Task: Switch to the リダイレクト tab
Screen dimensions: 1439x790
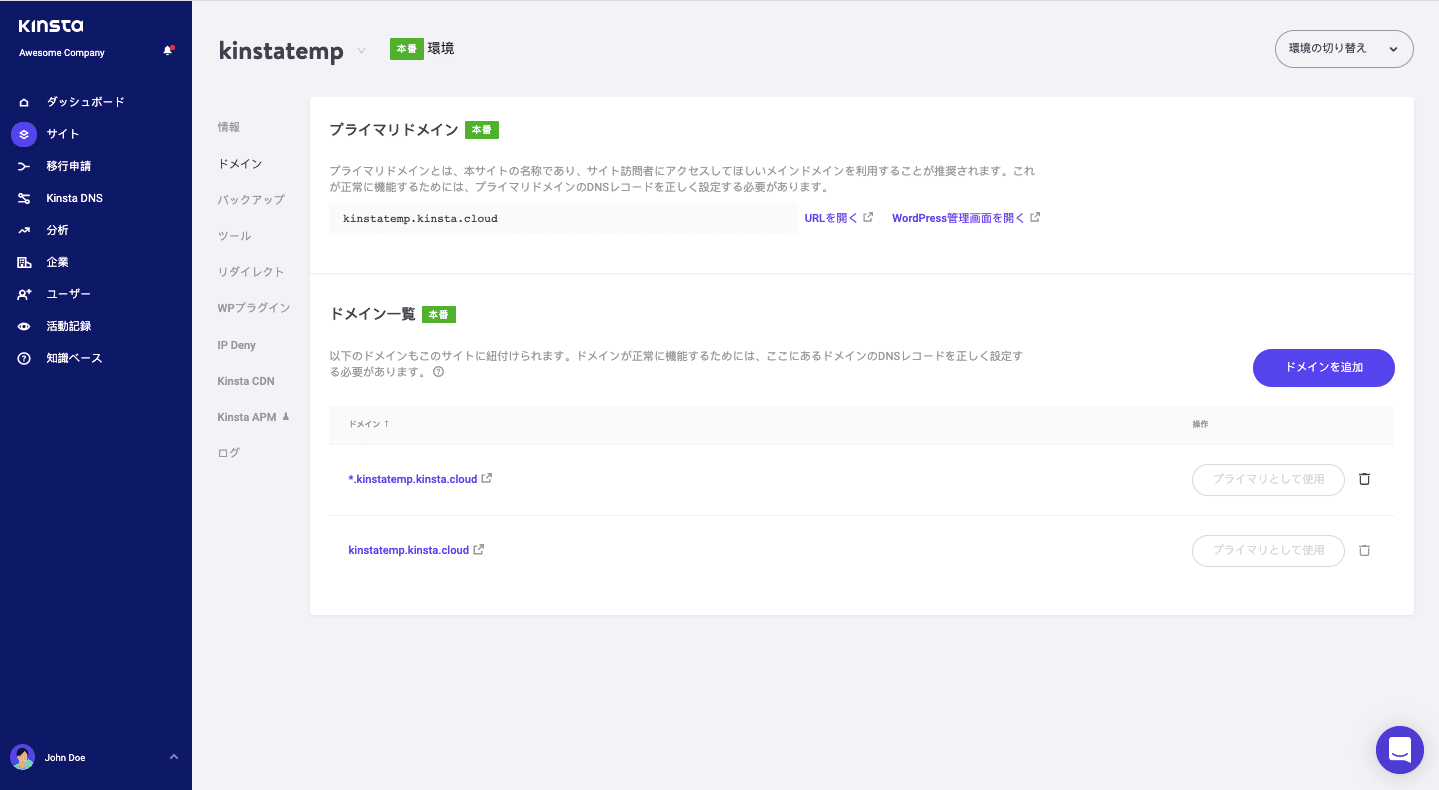Action: coord(251,272)
